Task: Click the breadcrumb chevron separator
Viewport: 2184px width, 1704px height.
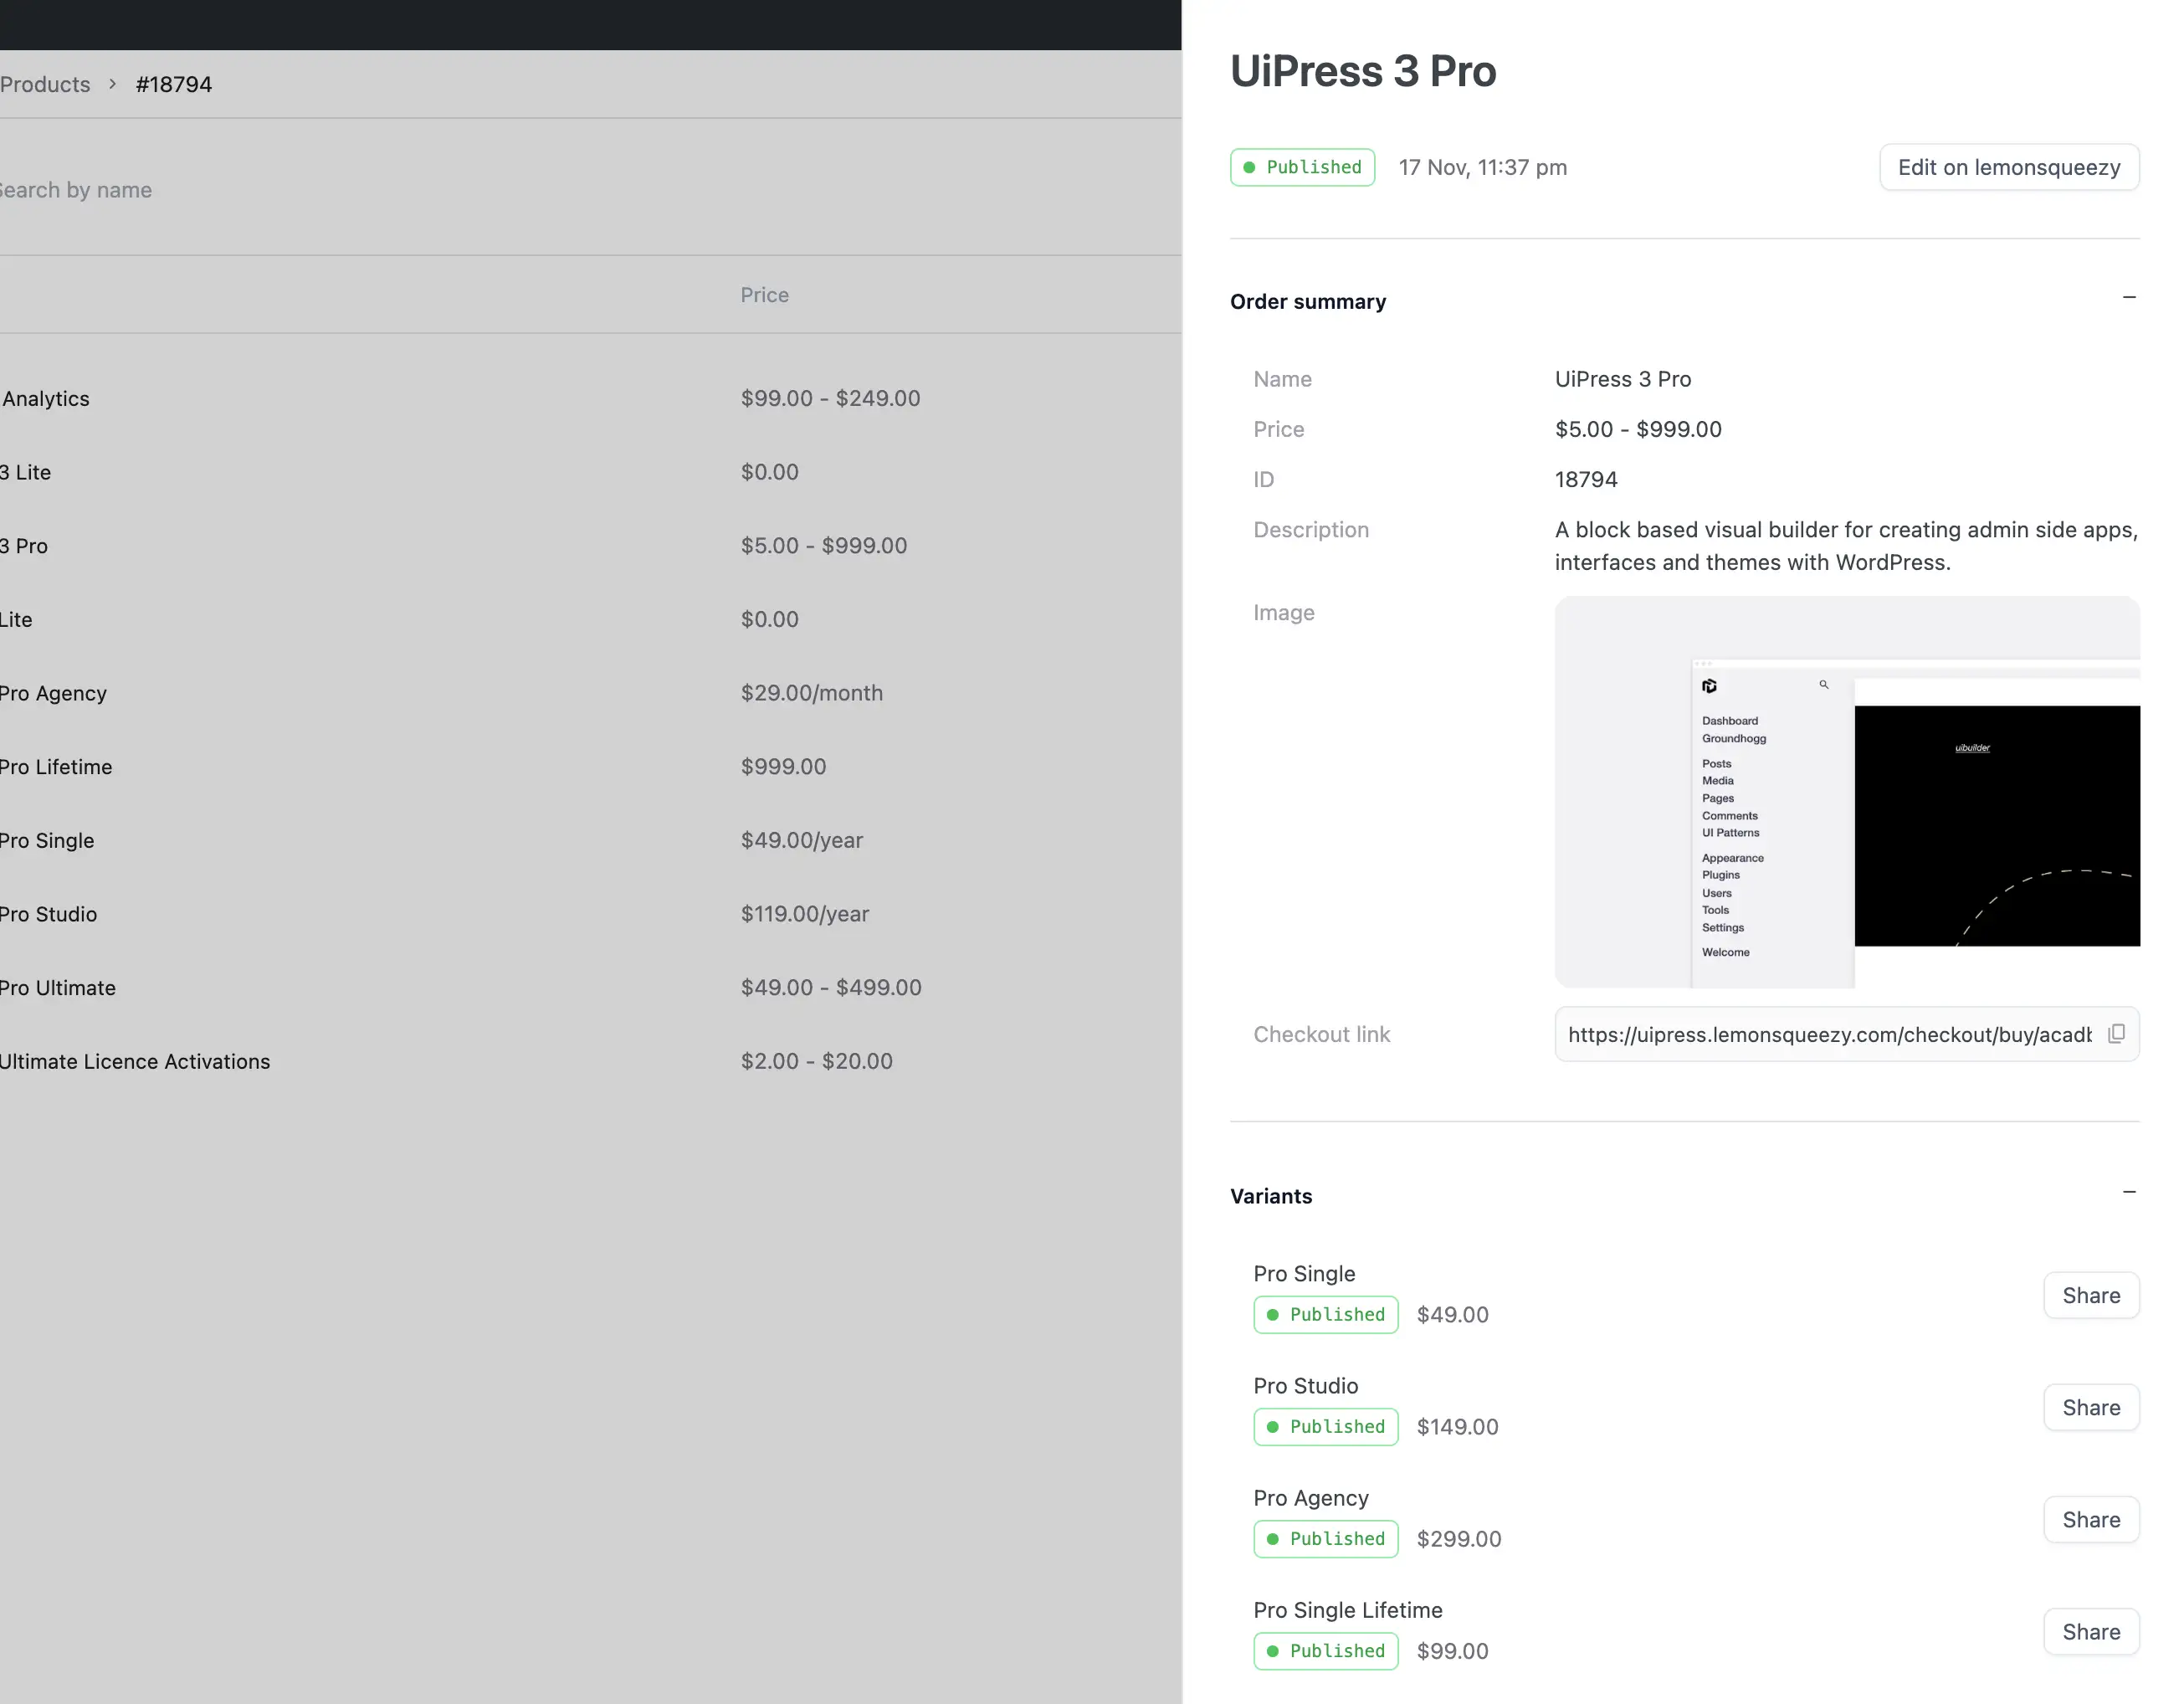Action: click(113, 84)
